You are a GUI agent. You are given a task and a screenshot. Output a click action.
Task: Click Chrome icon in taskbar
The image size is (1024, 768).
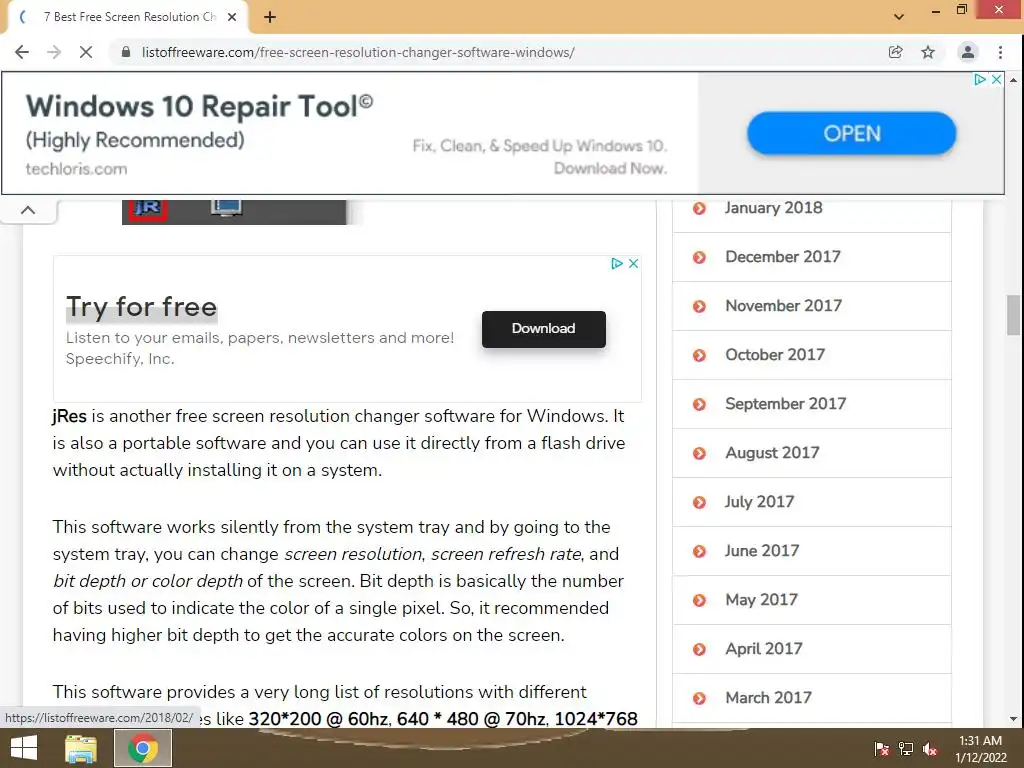[143, 748]
